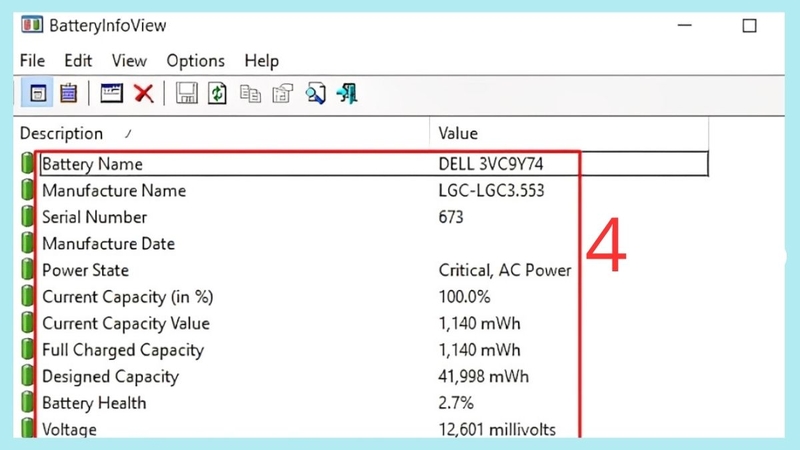This screenshot has width=800, height=450.
Task: Open the Advanced Options toolbar icon
Action: coord(111,93)
